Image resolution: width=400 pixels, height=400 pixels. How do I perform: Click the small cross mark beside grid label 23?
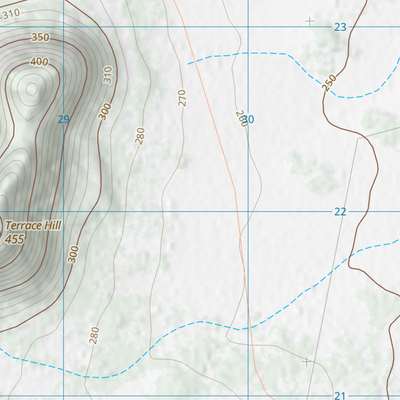coord(310,21)
